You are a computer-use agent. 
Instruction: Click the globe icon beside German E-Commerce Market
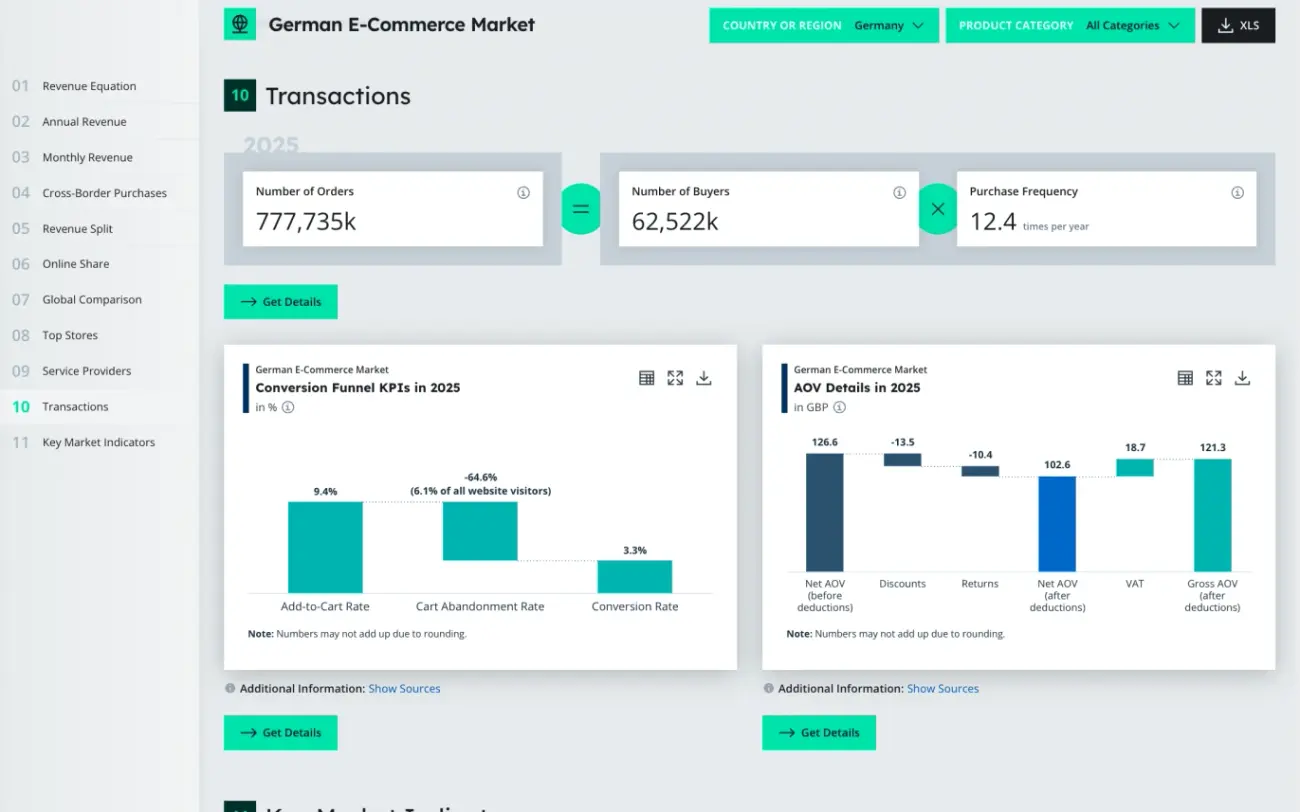click(240, 25)
